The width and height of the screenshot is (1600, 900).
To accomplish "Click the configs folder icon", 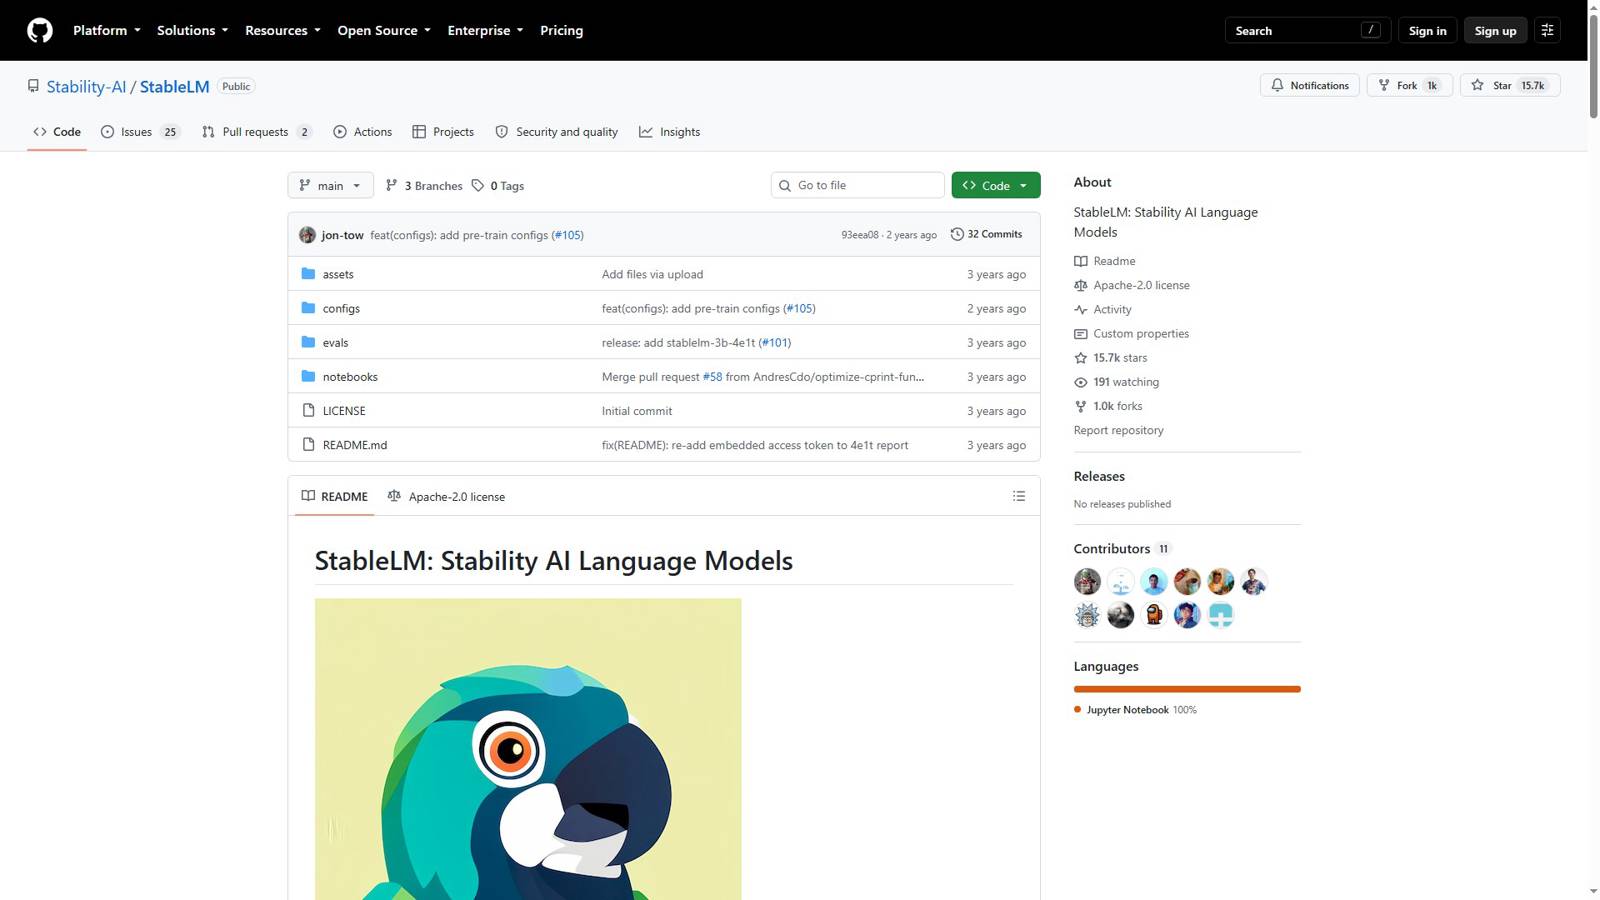I will click(308, 308).
